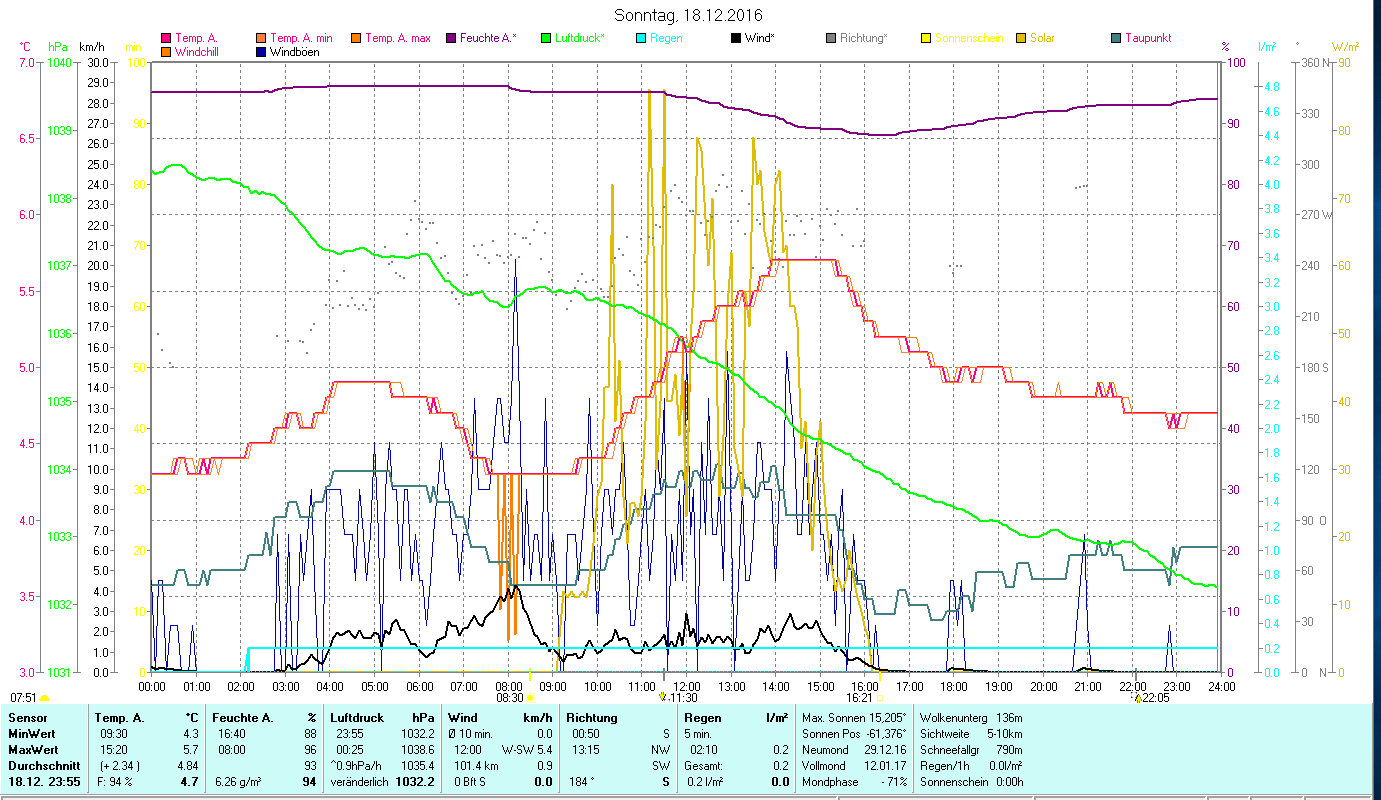The image size is (1381, 800).
Task: Click the "Sonnen Pos -61,376°" entry
Action: (854, 734)
